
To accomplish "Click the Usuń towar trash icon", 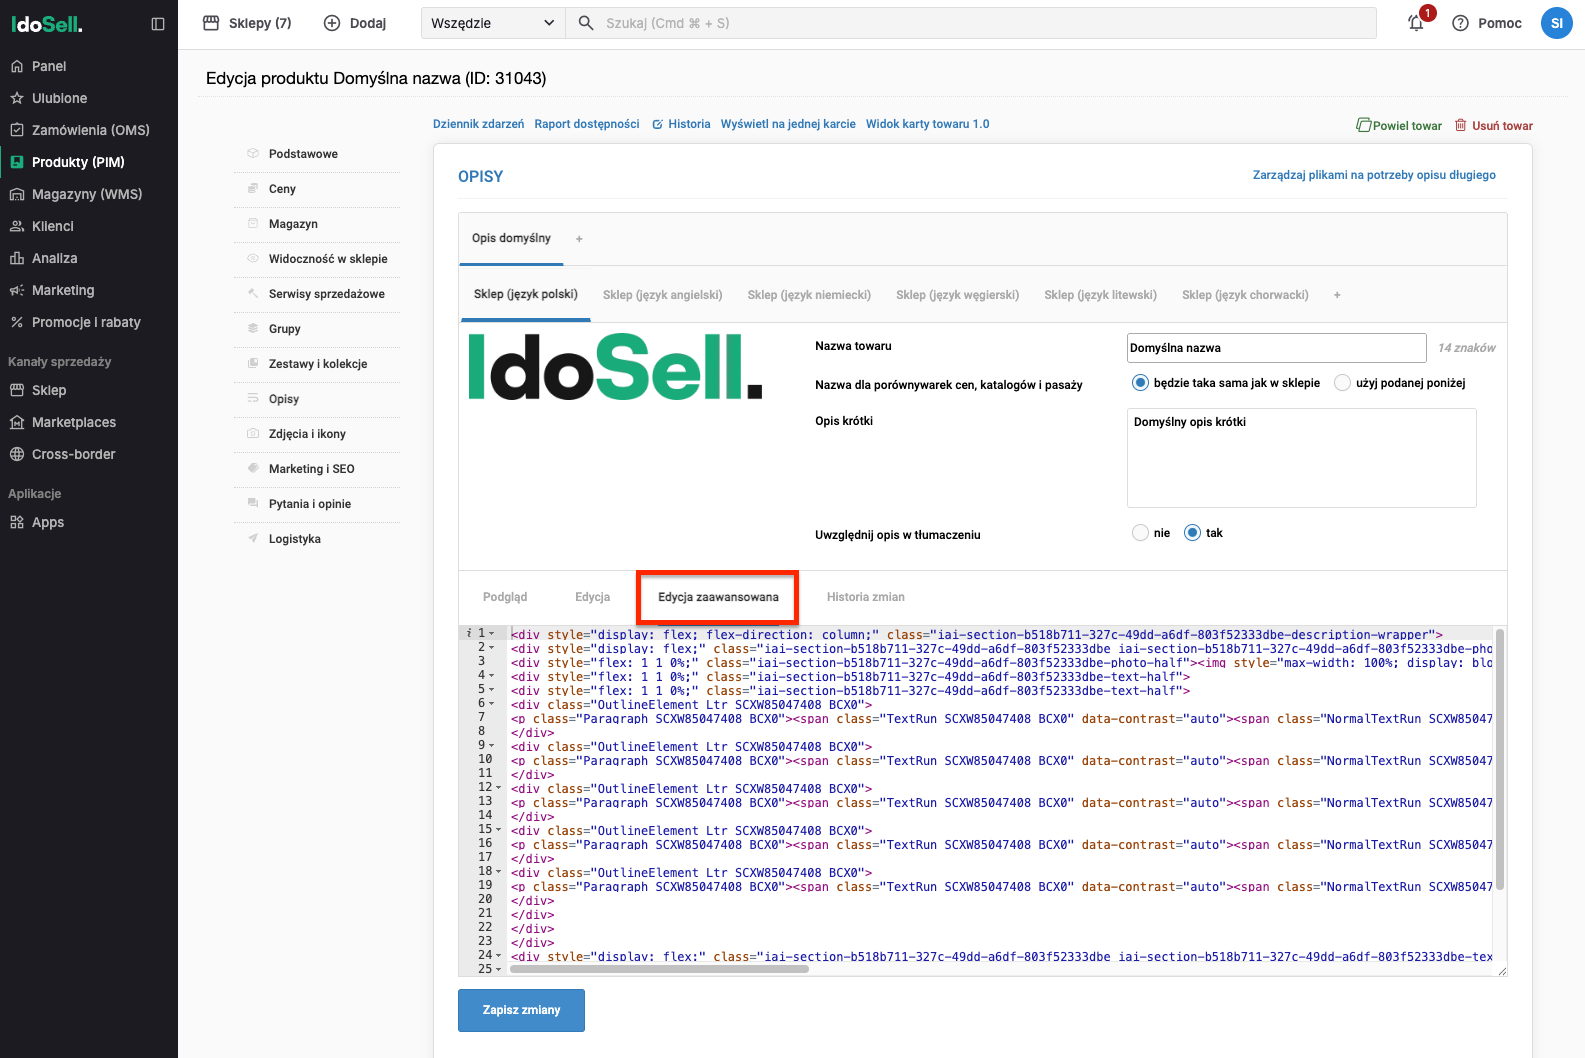I will 1460,125.
